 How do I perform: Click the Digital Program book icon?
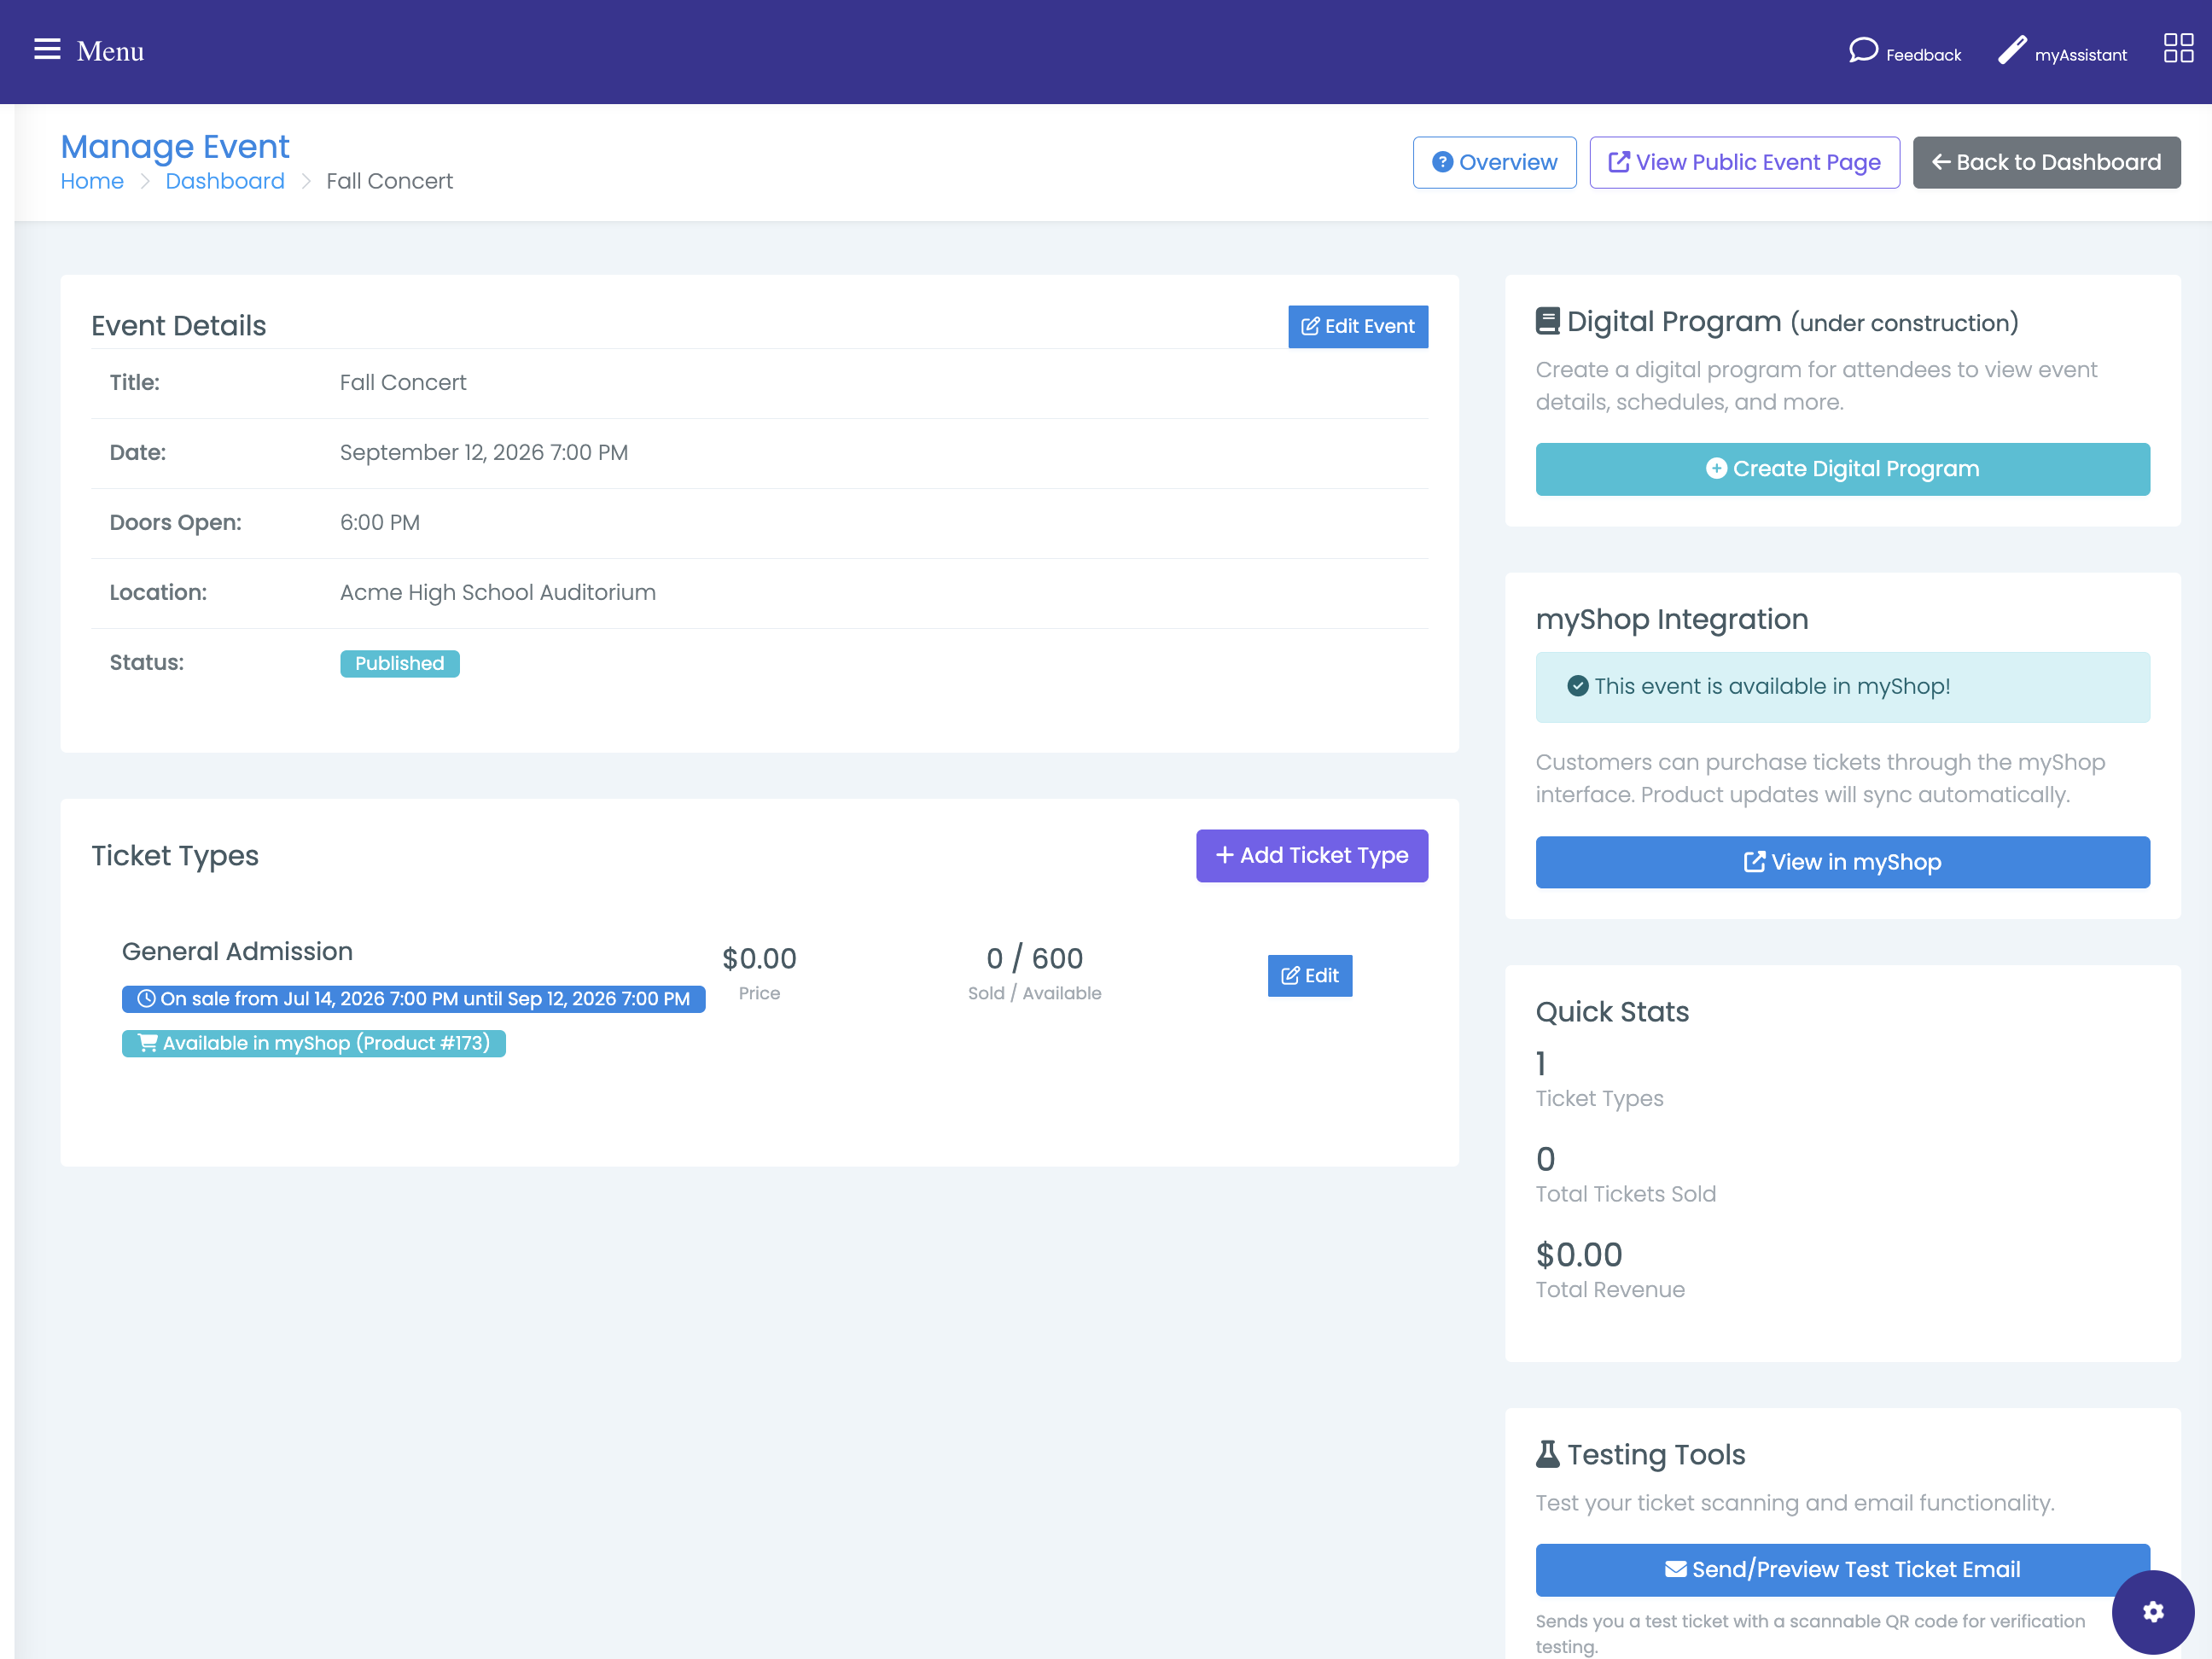[x=1547, y=321]
